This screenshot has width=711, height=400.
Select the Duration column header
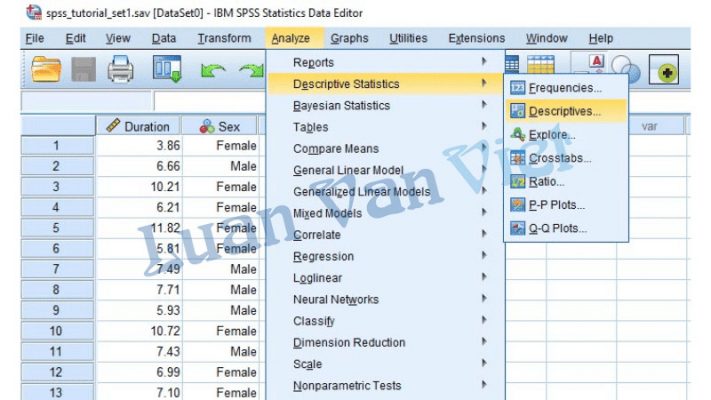click(139, 126)
